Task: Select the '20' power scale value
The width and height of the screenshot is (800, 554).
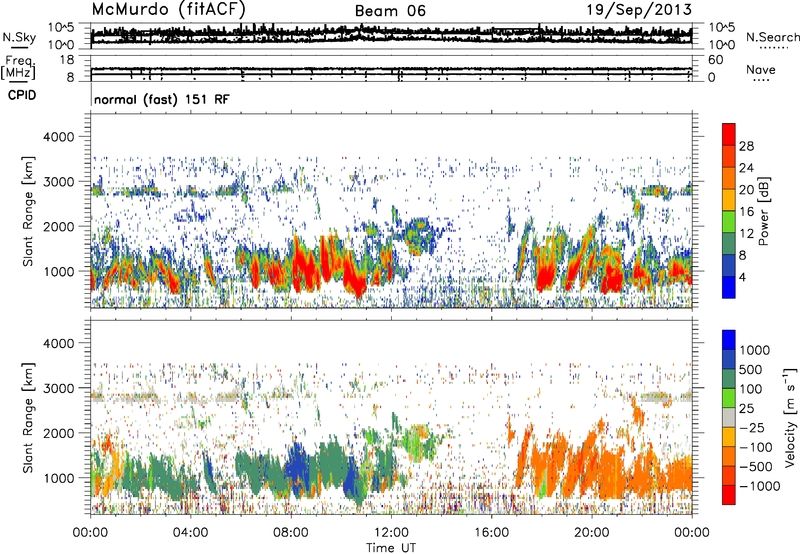Action: (x=746, y=190)
